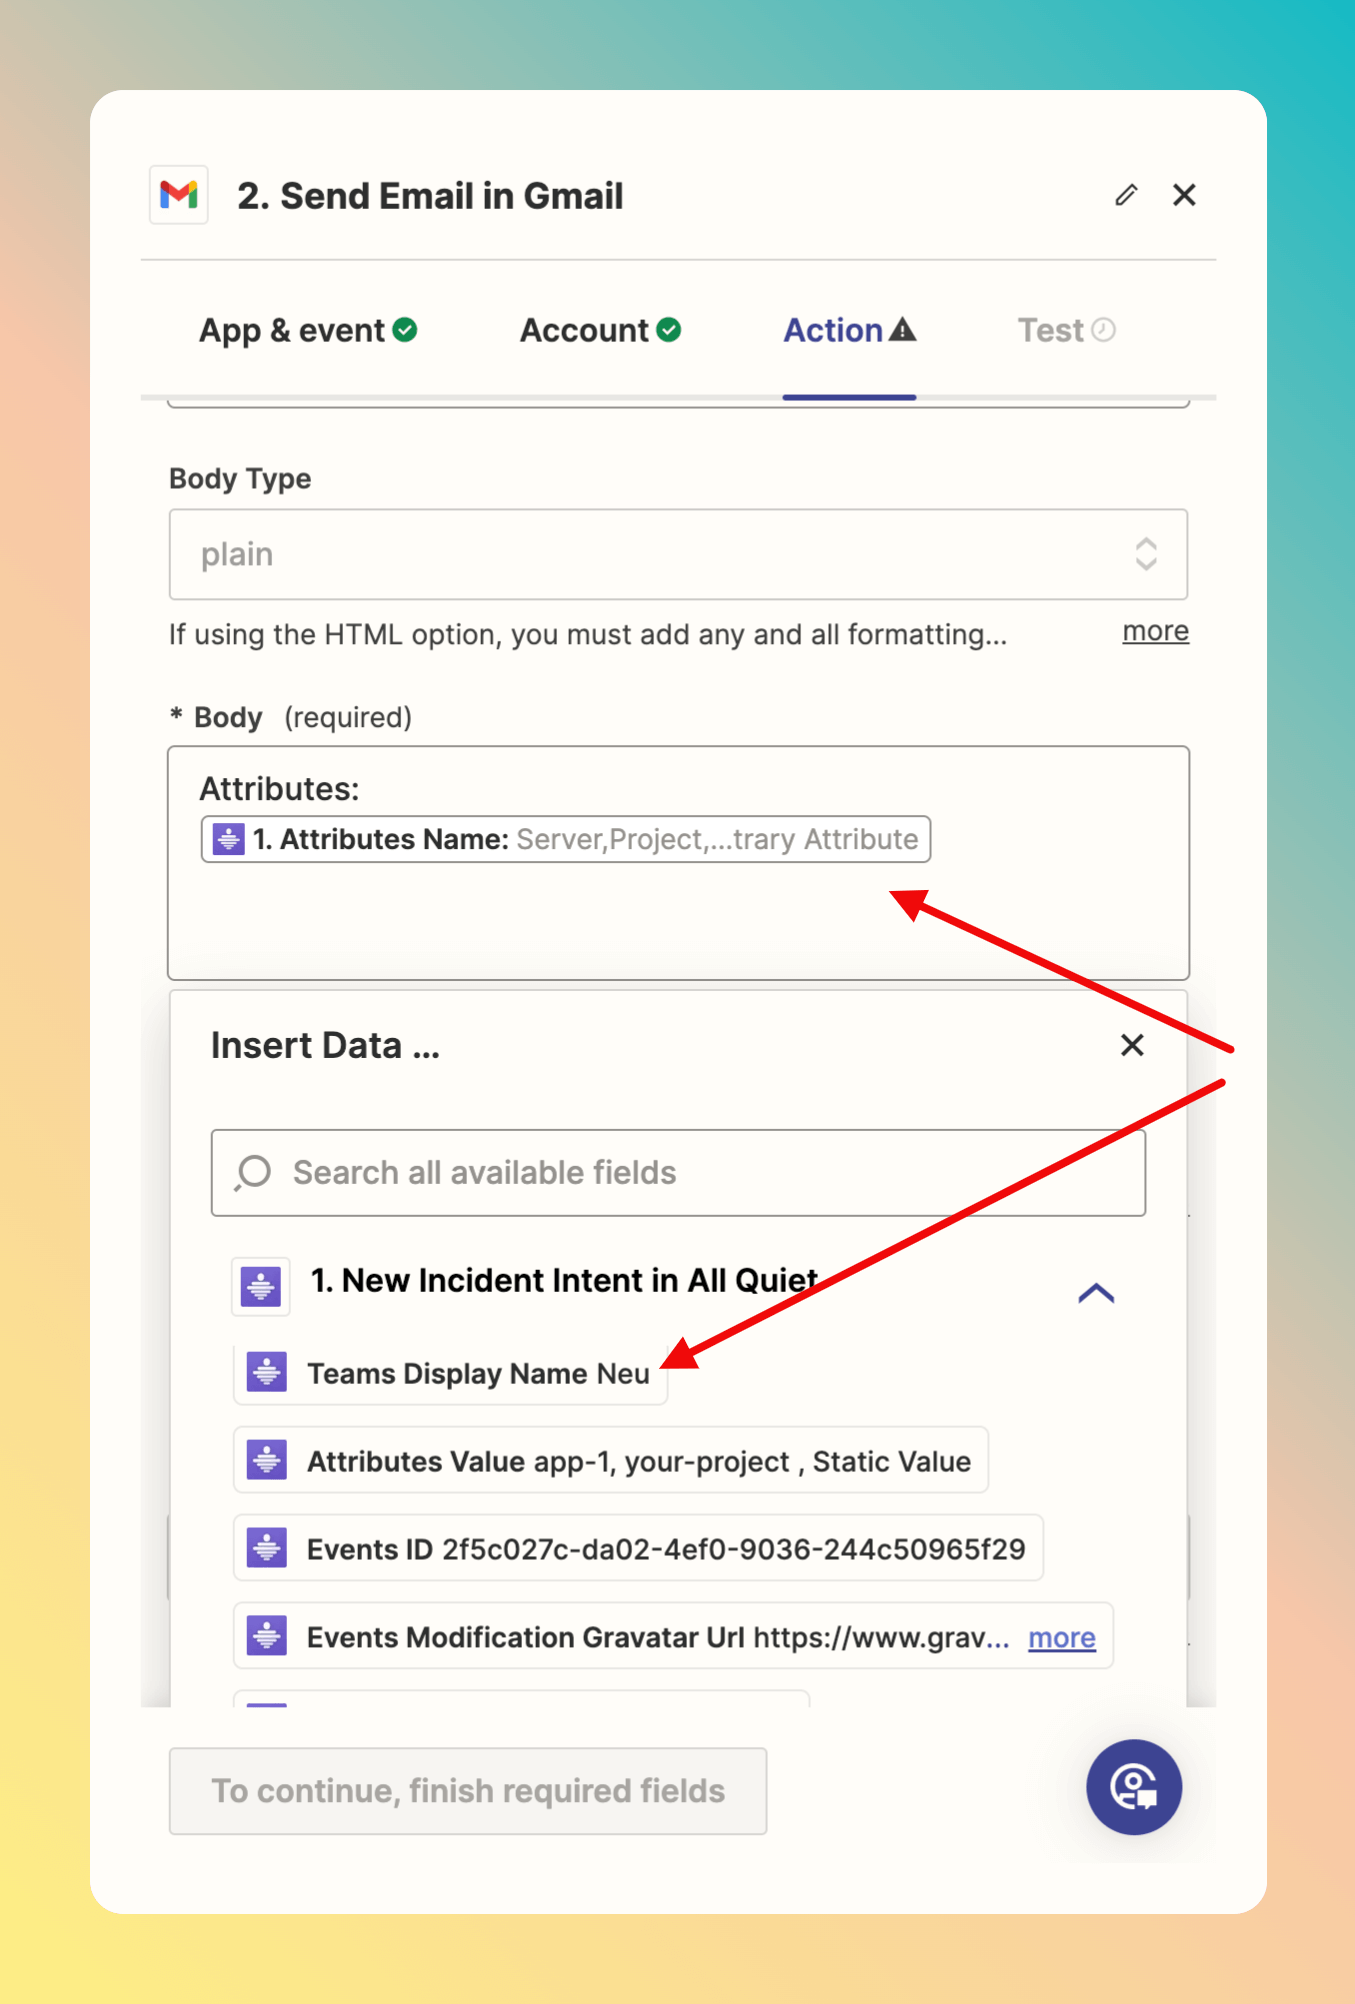This screenshot has width=1355, height=2004.
Task: Click more link for HTML option help
Action: [1155, 631]
